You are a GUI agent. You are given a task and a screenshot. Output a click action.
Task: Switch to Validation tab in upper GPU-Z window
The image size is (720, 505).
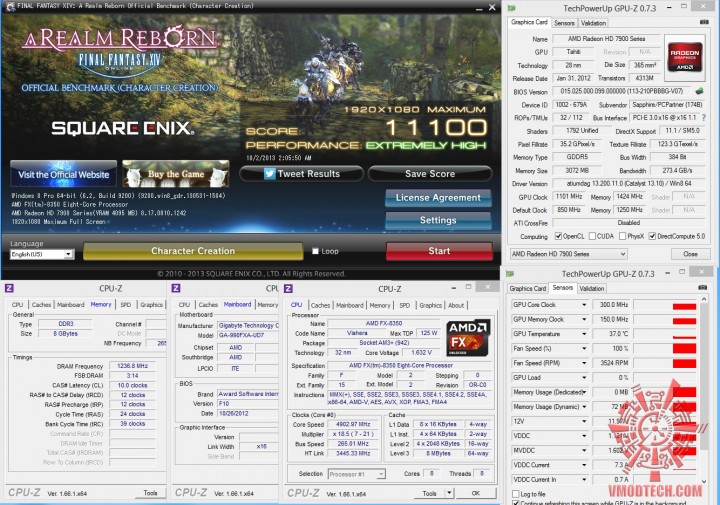point(593,23)
